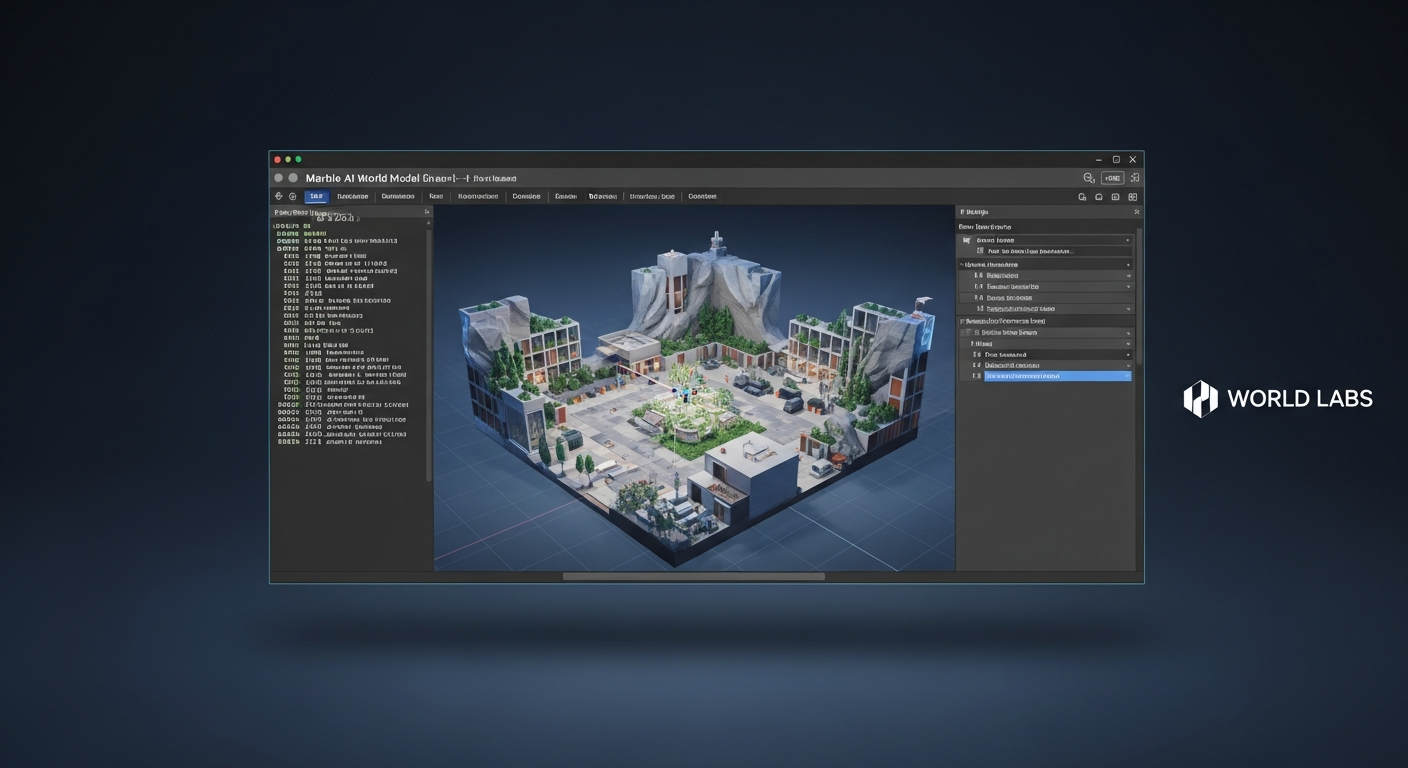Click the rounded square icon in right toolbar group

pyautogui.click(x=1099, y=197)
